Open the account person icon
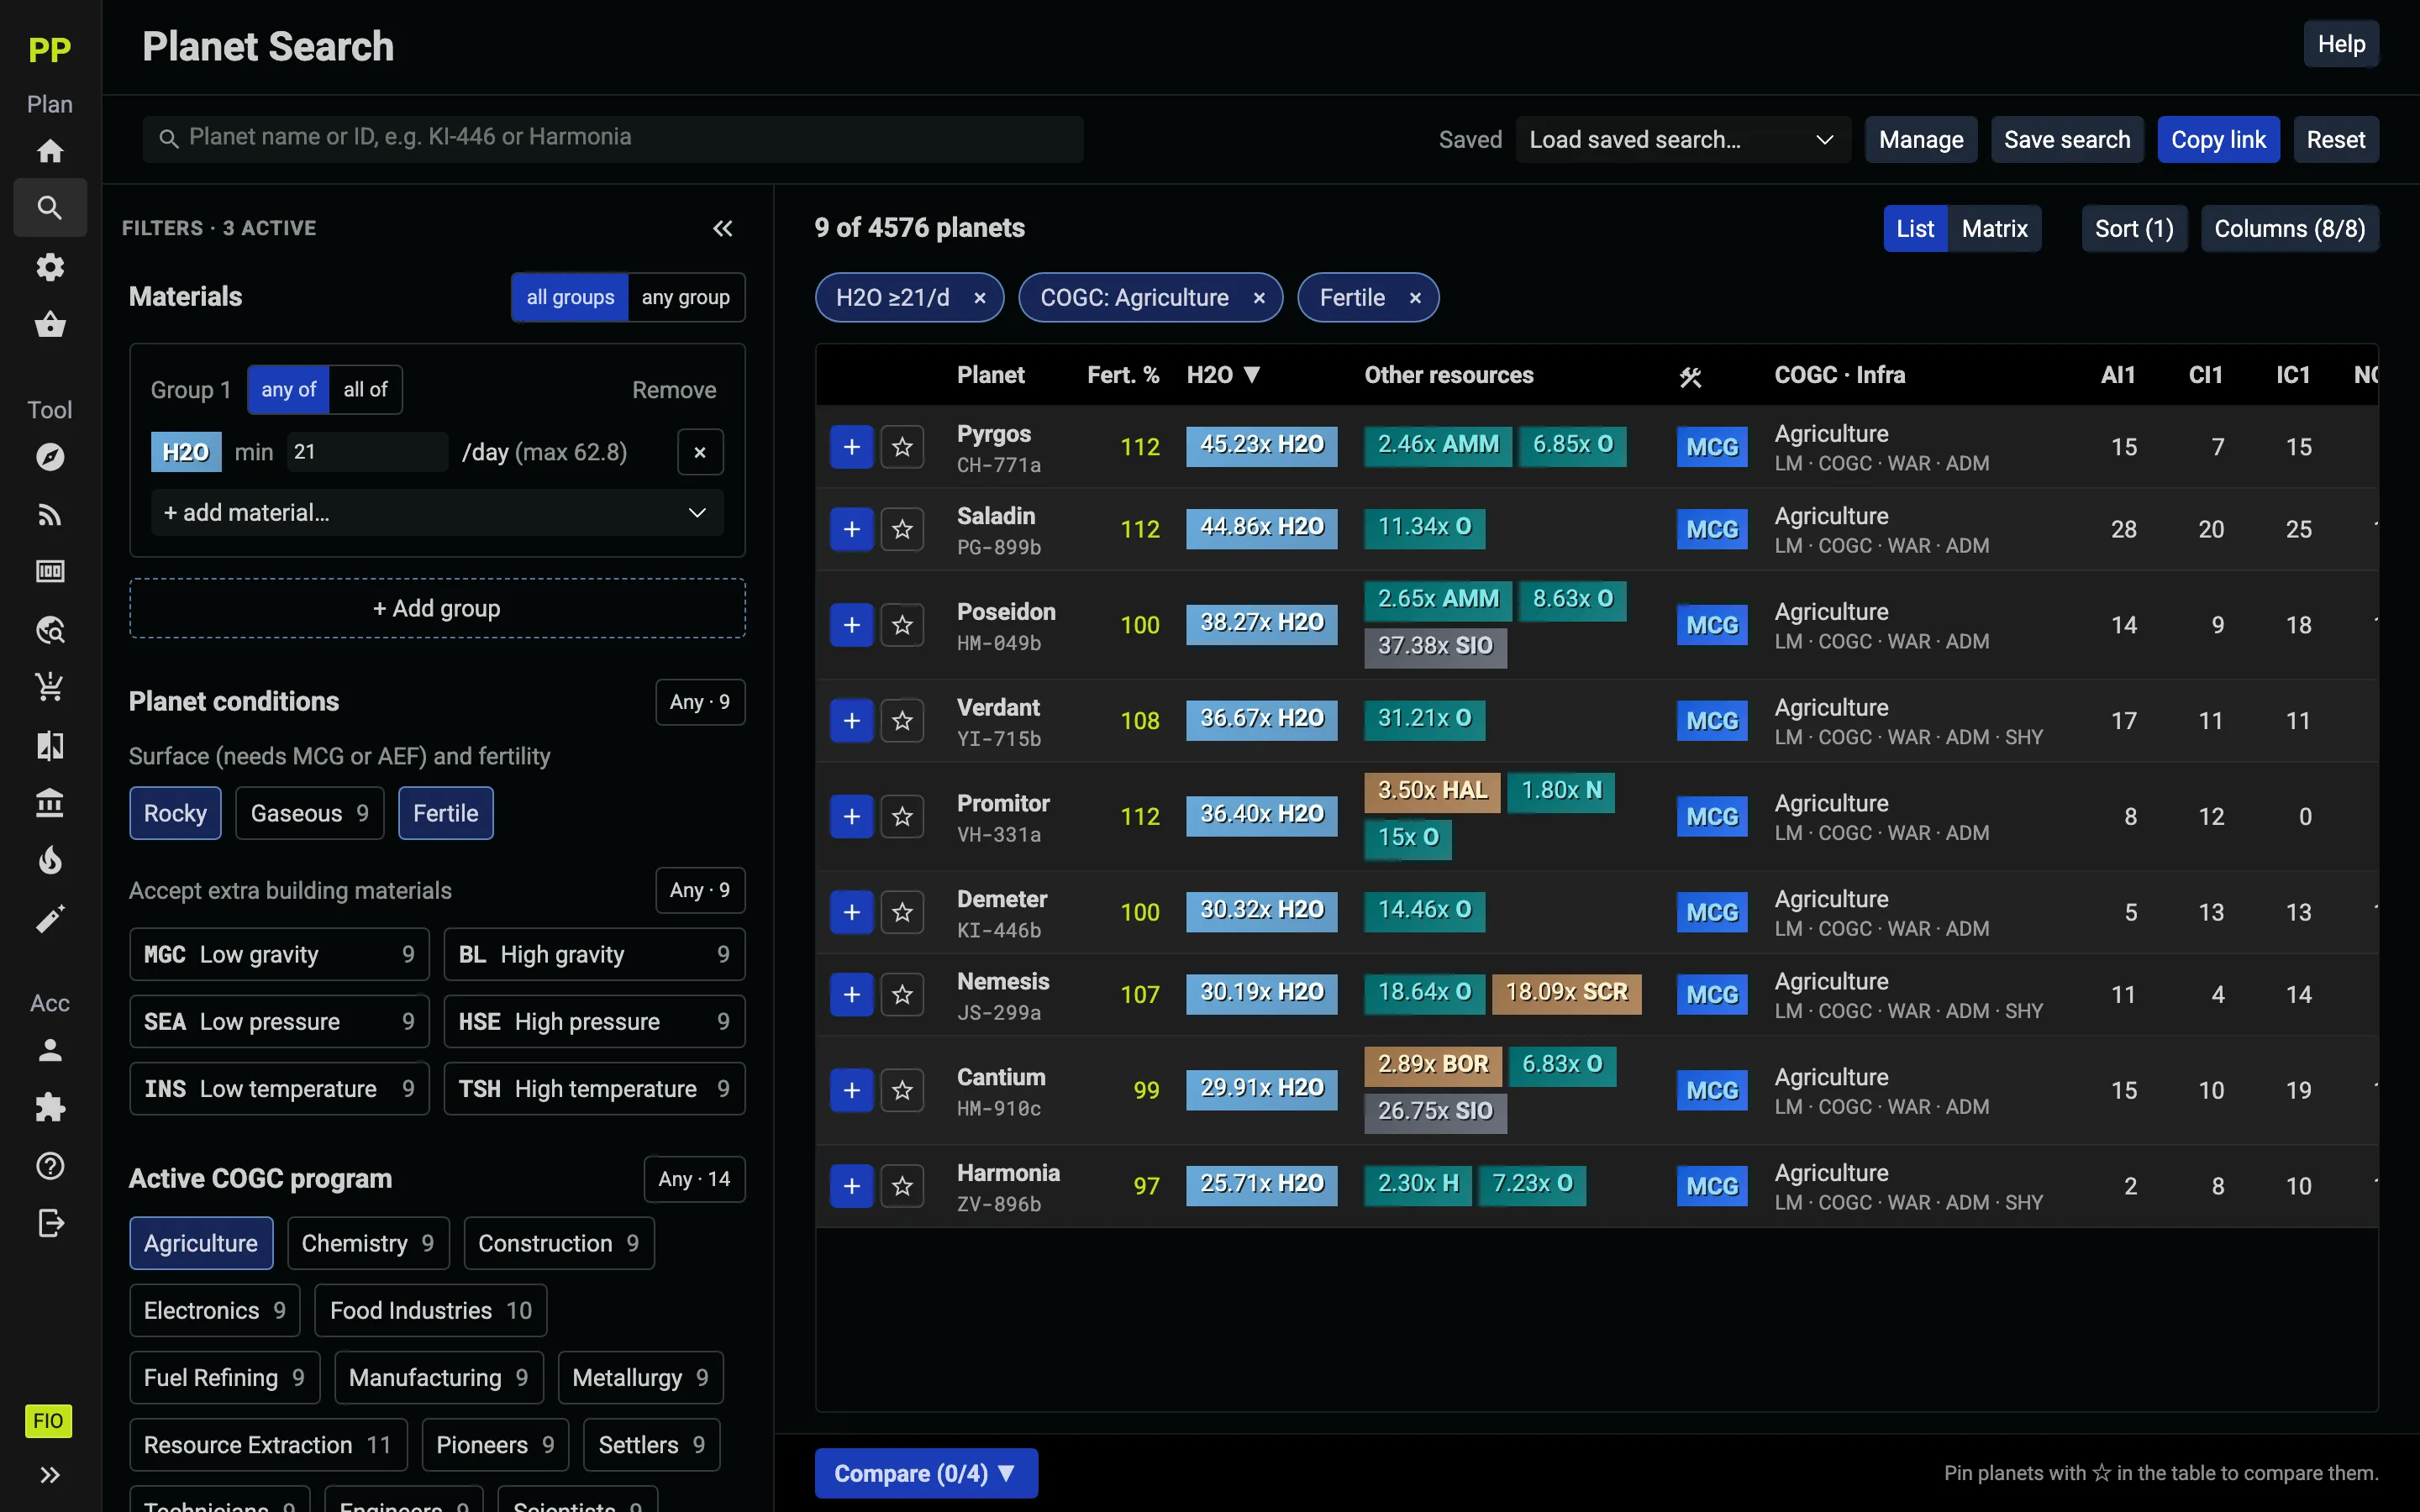Image resolution: width=2420 pixels, height=1512 pixels. (x=50, y=1050)
